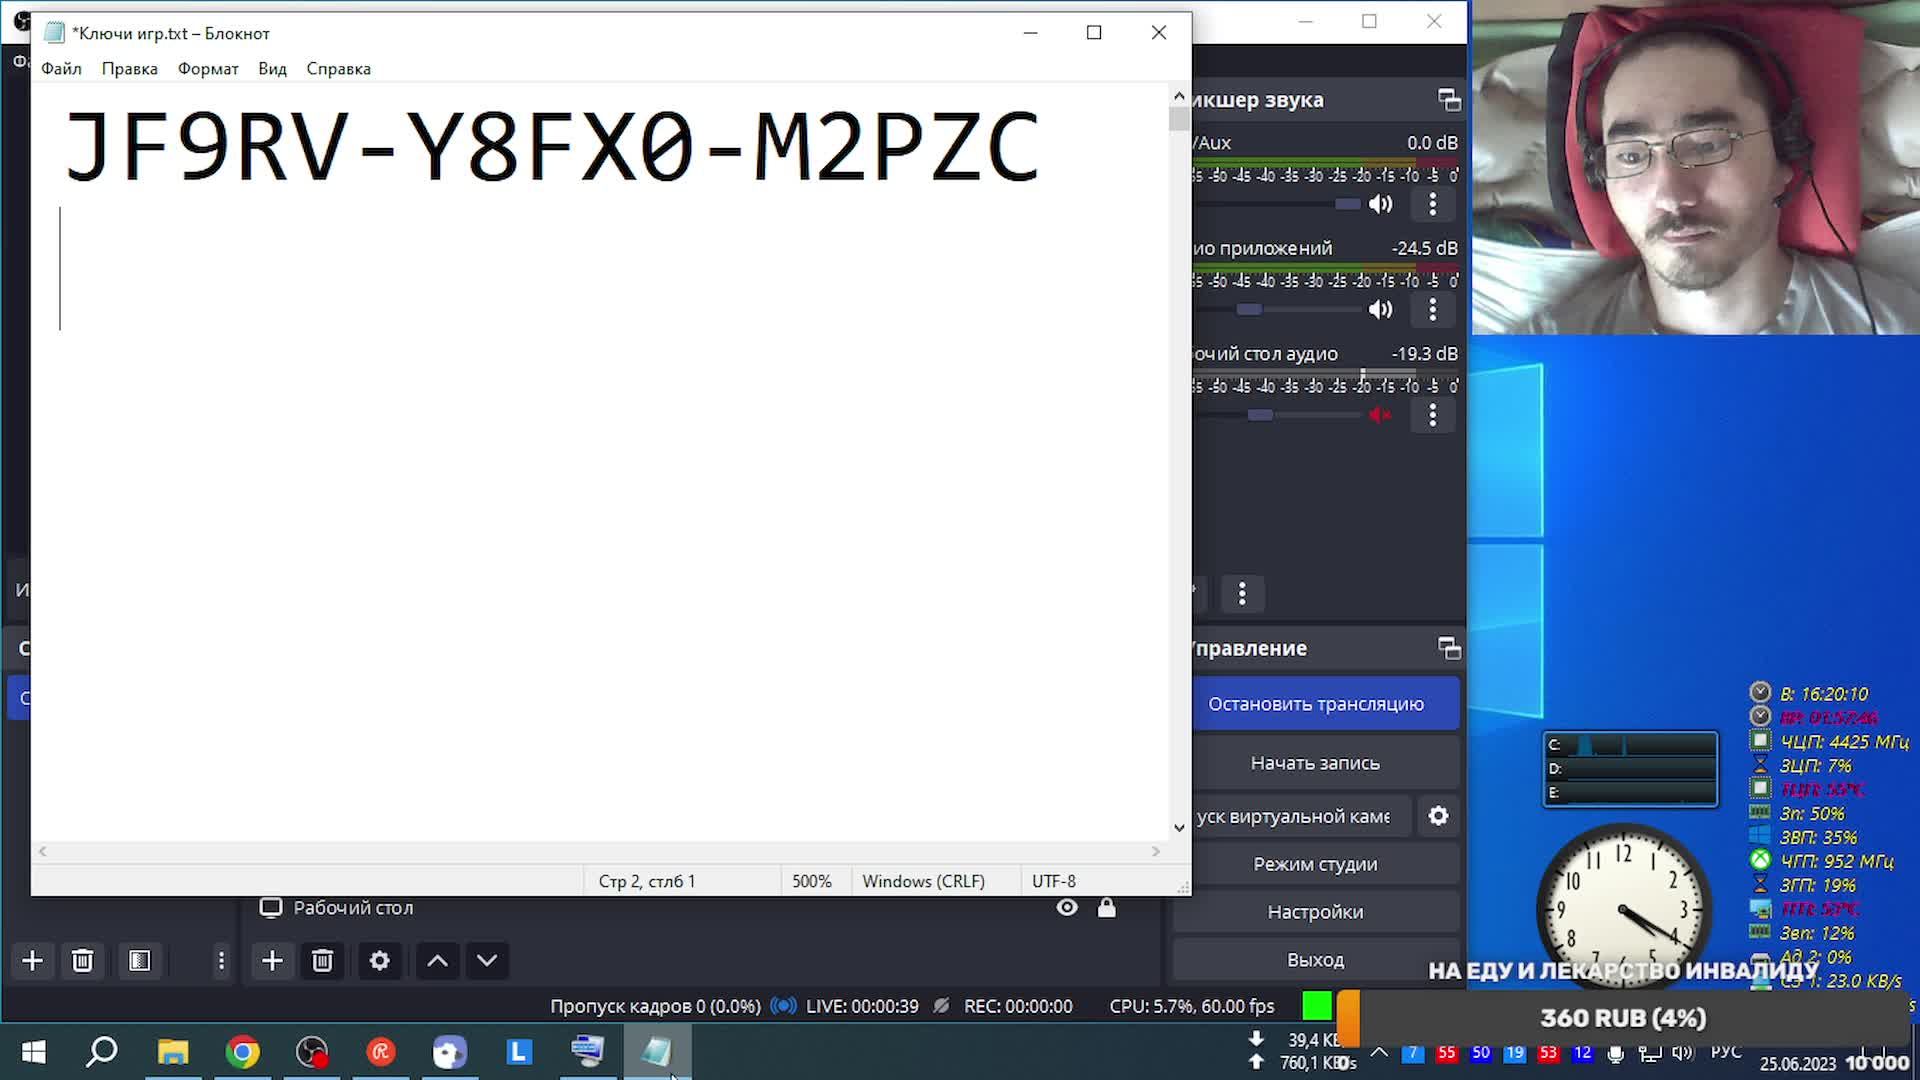
Task: Open source properties gear icon
Action: 379,961
